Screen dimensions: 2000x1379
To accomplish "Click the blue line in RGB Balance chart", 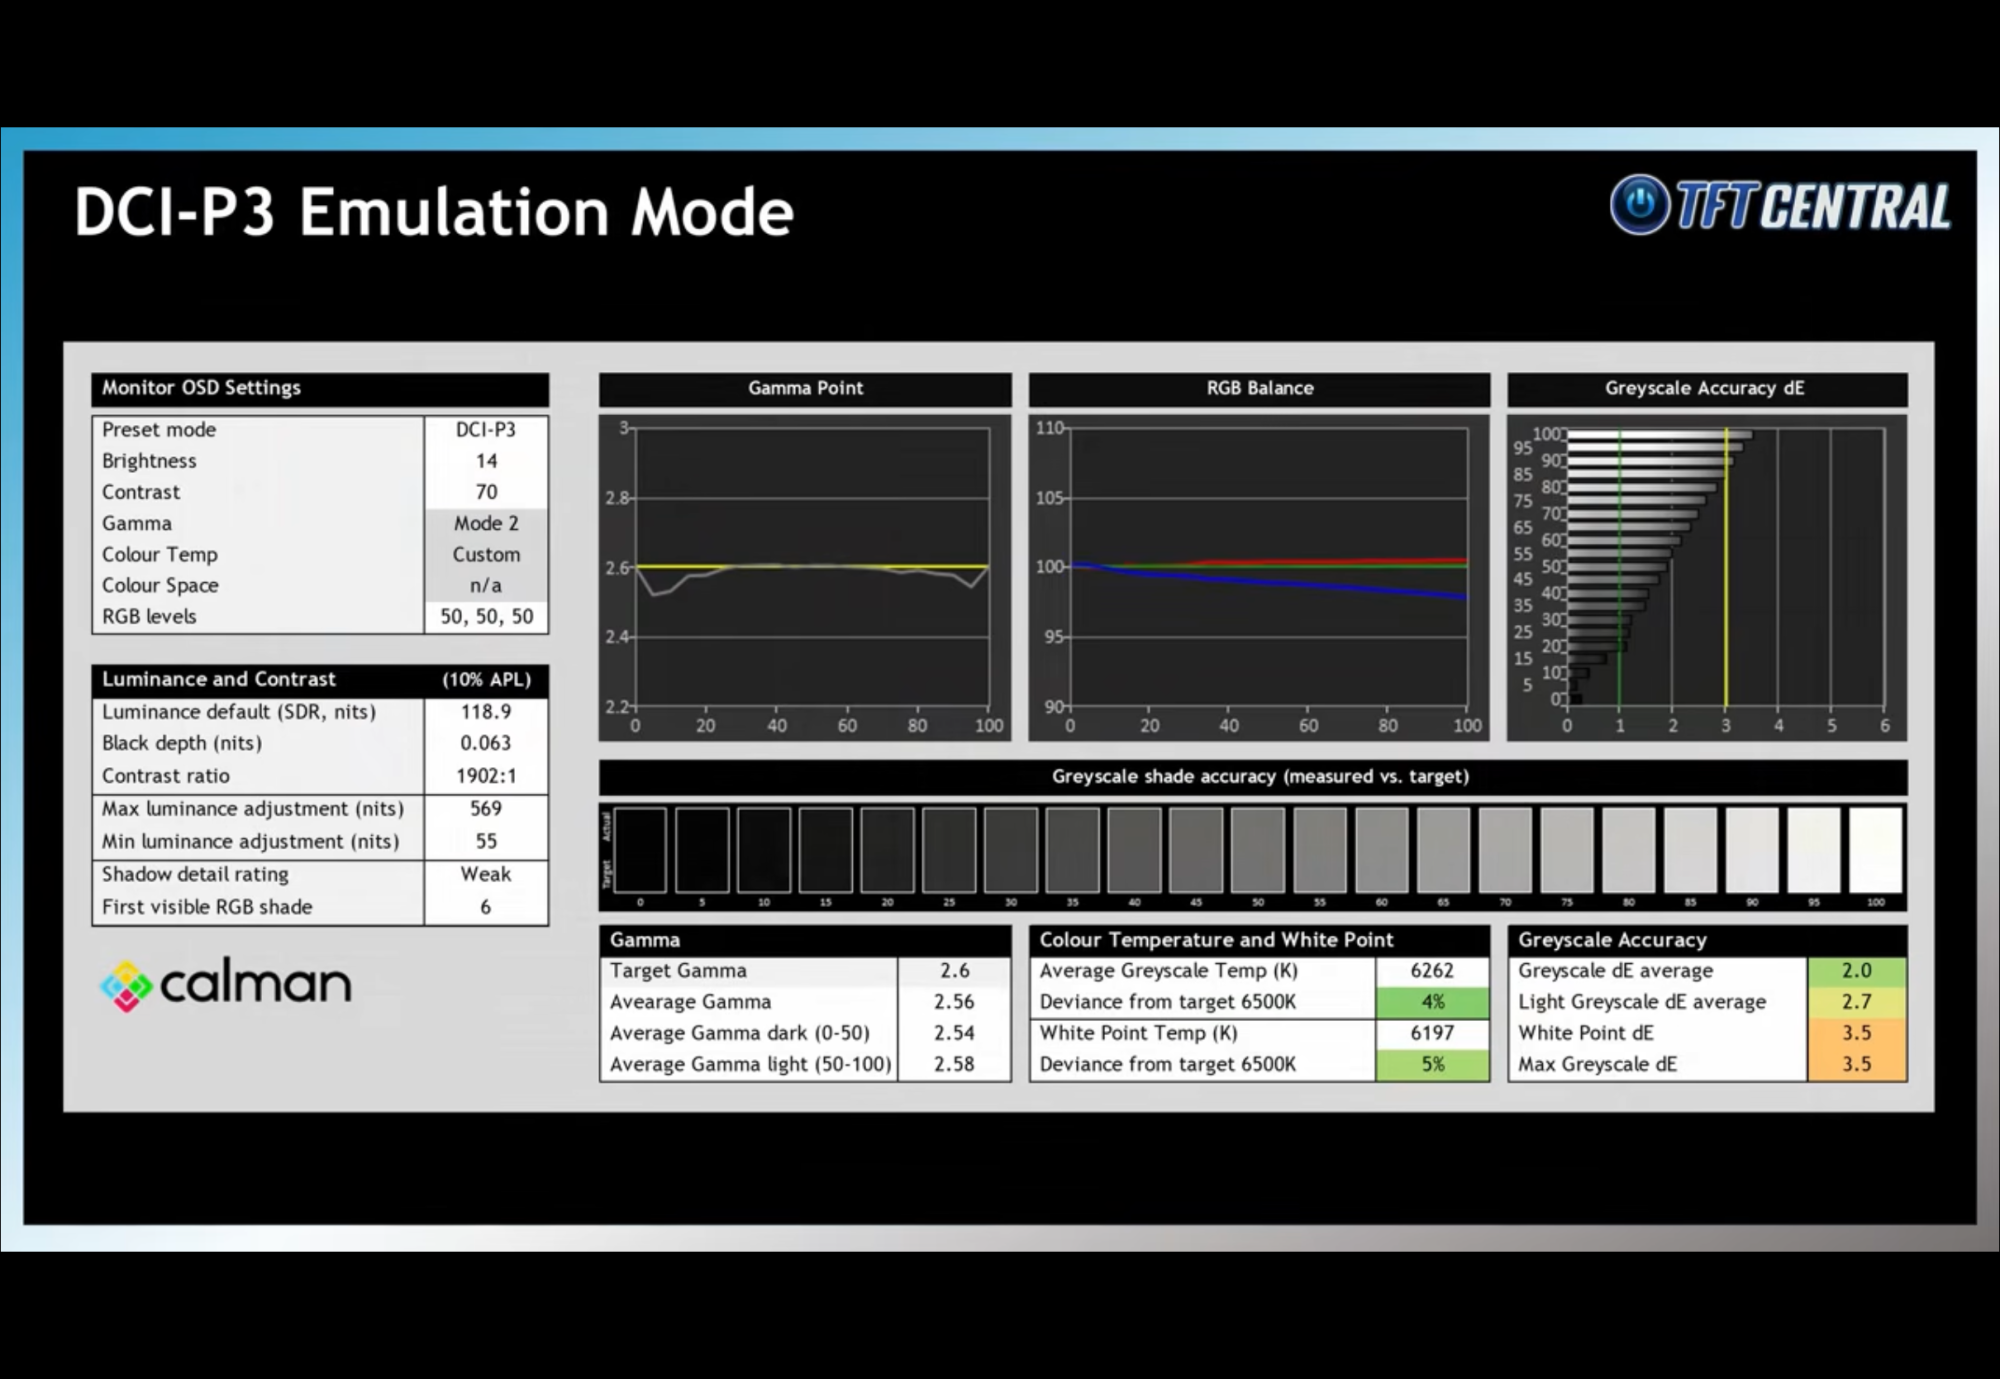I will tap(1330, 584).
